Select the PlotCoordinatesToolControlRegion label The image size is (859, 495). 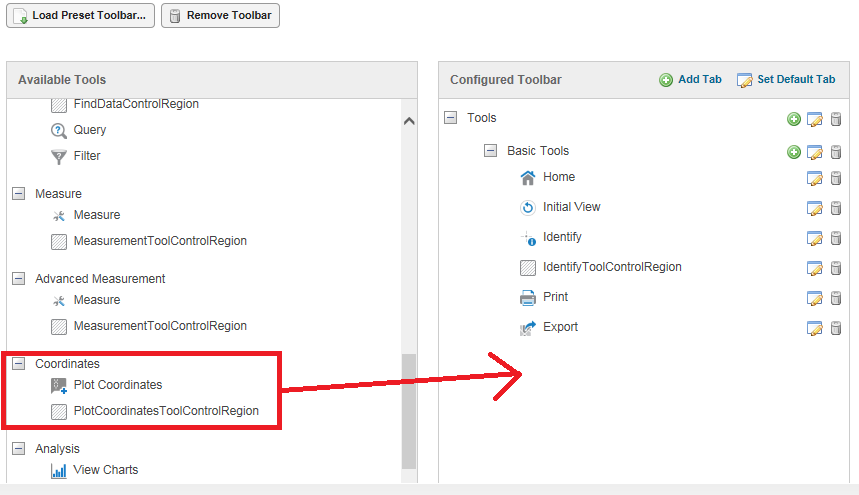166,411
